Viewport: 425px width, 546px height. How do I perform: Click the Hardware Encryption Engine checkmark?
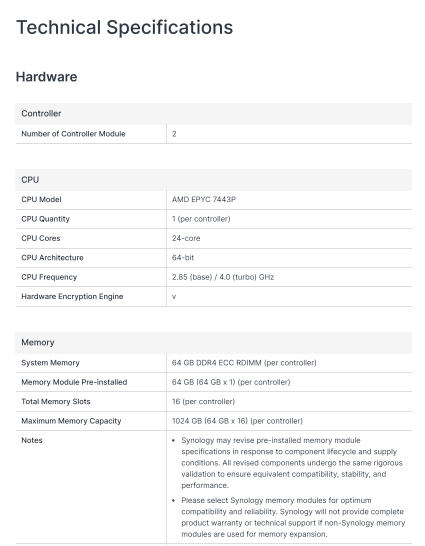point(174,297)
